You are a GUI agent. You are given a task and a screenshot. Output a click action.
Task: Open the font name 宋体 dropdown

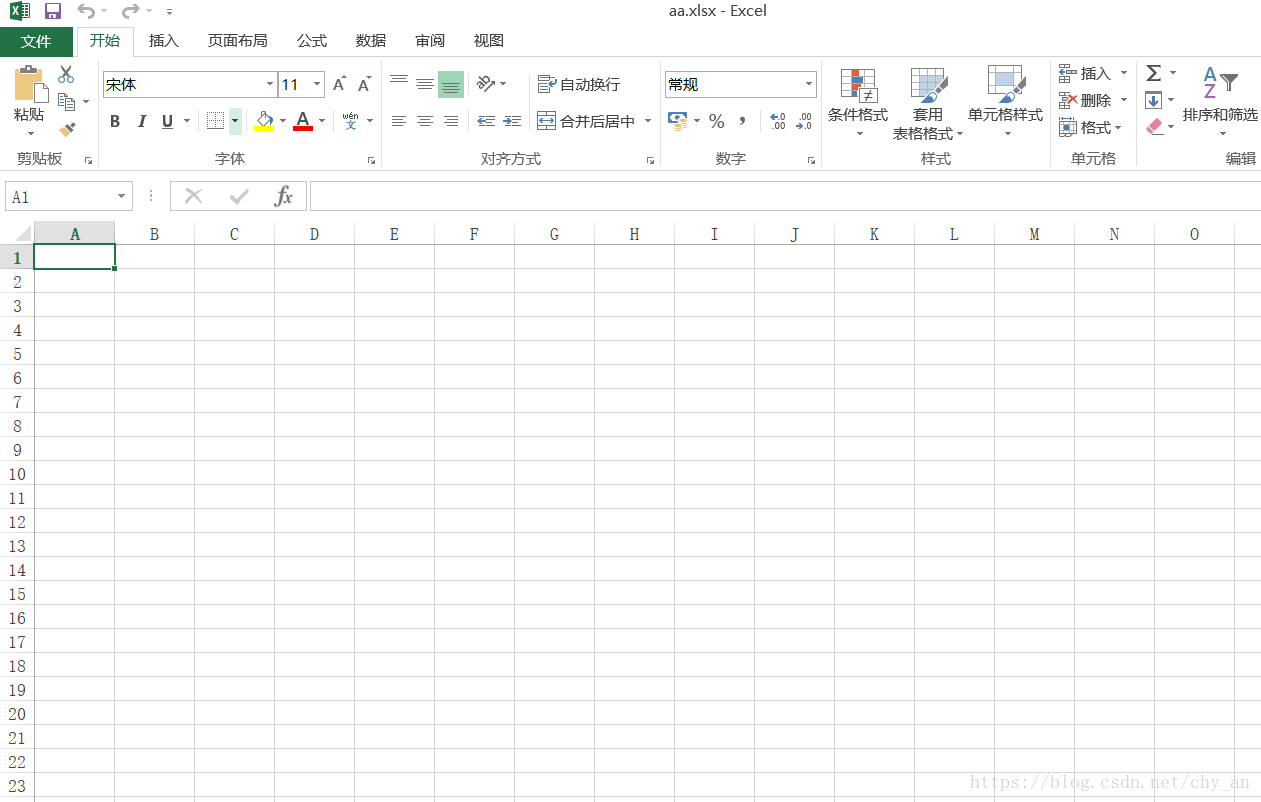pyautogui.click(x=270, y=85)
